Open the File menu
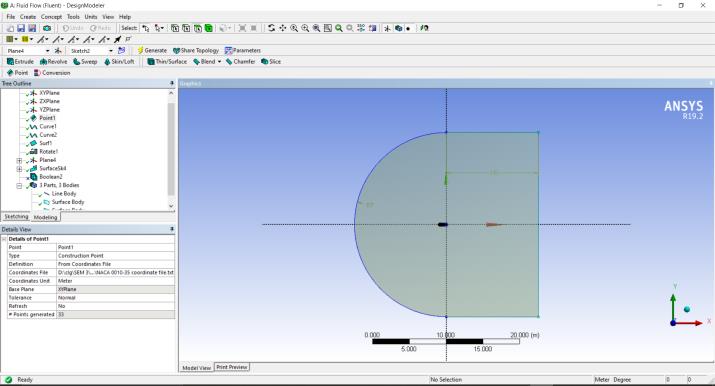 (10, 17)
